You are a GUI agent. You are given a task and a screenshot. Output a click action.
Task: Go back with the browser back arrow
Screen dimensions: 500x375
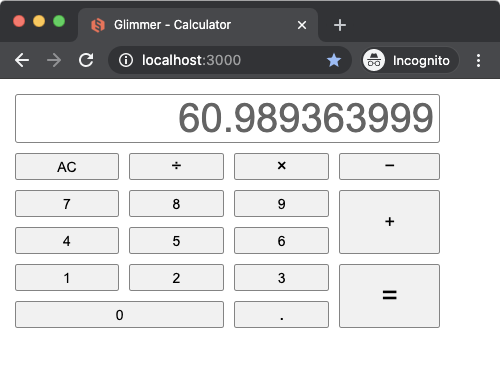coord(22,60)
